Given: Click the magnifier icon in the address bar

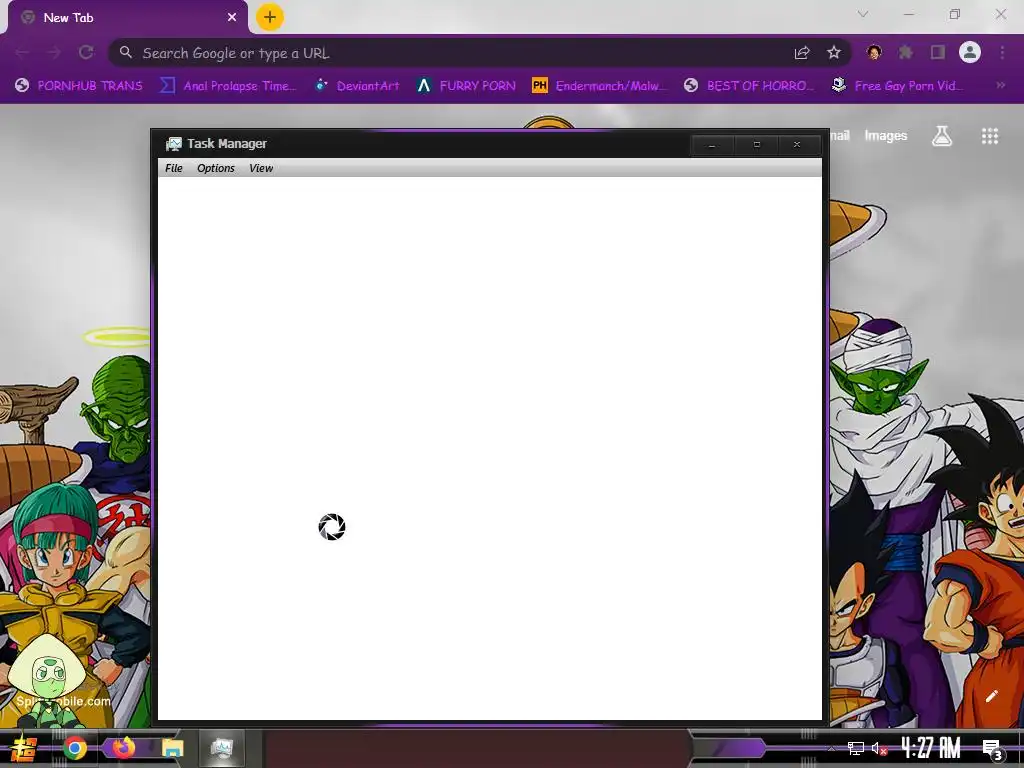Looking at the screenshot, I should (126, 52).
